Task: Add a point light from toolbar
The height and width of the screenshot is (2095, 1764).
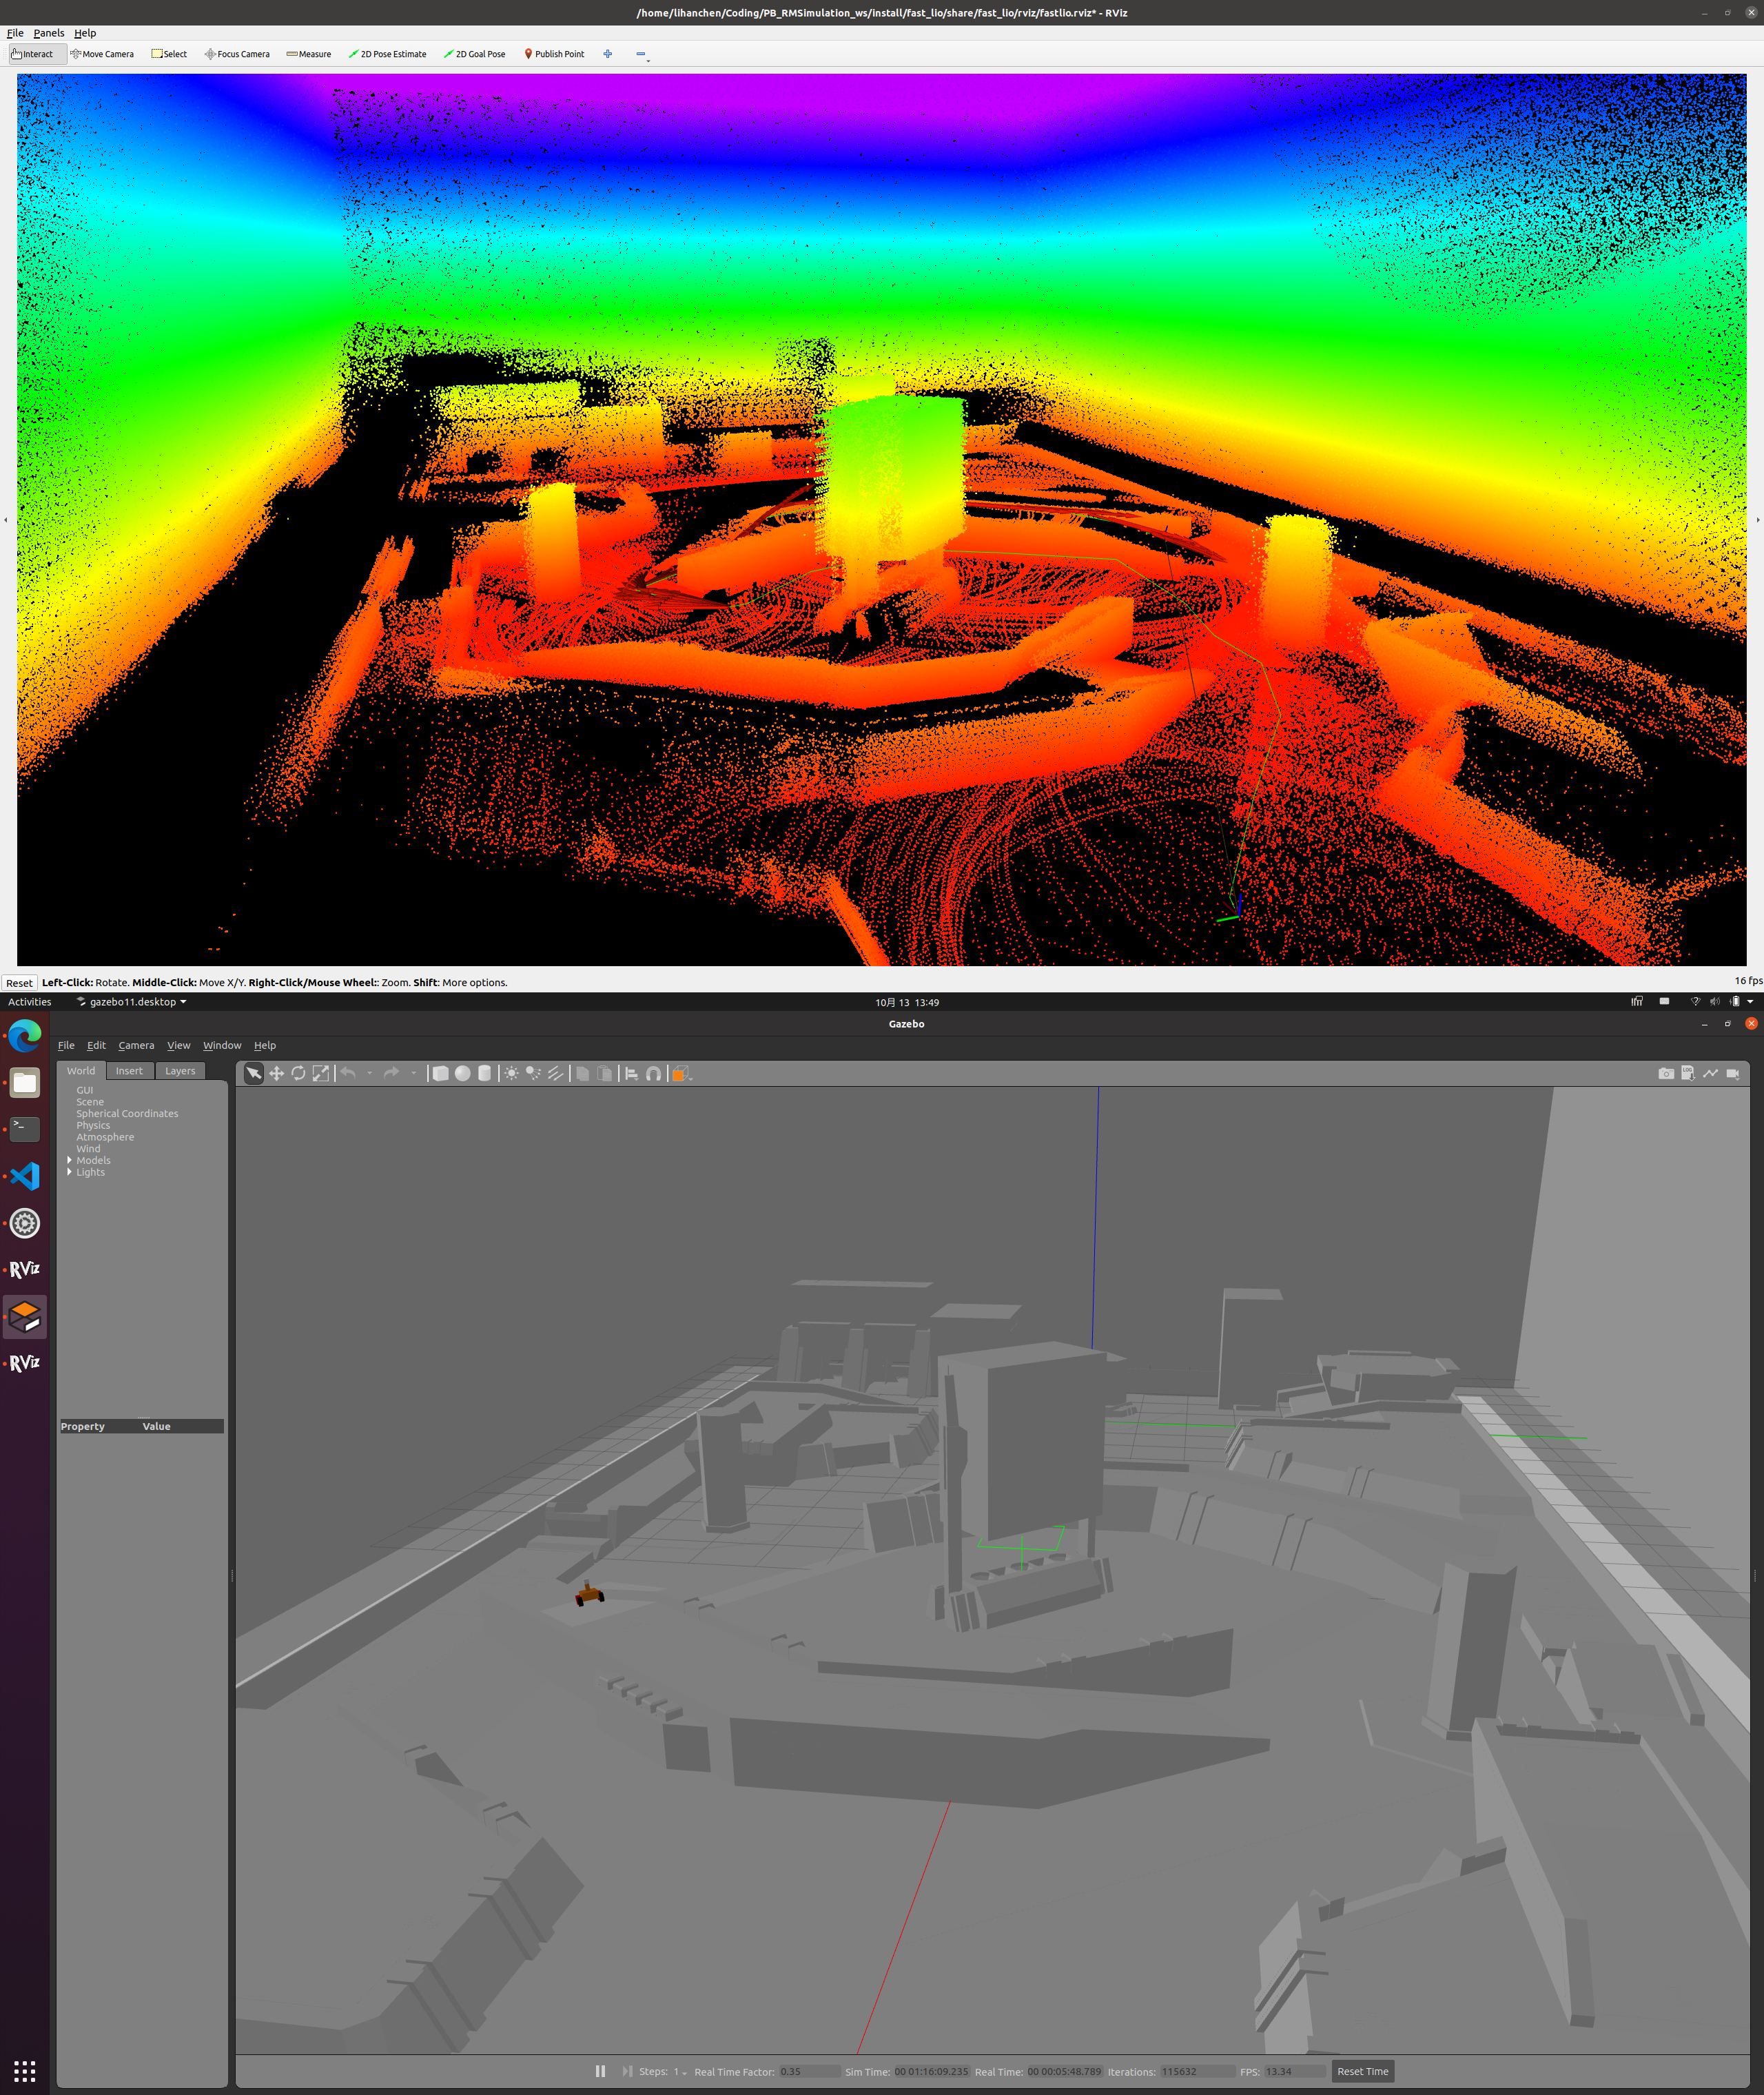Action: (511, 1073)
